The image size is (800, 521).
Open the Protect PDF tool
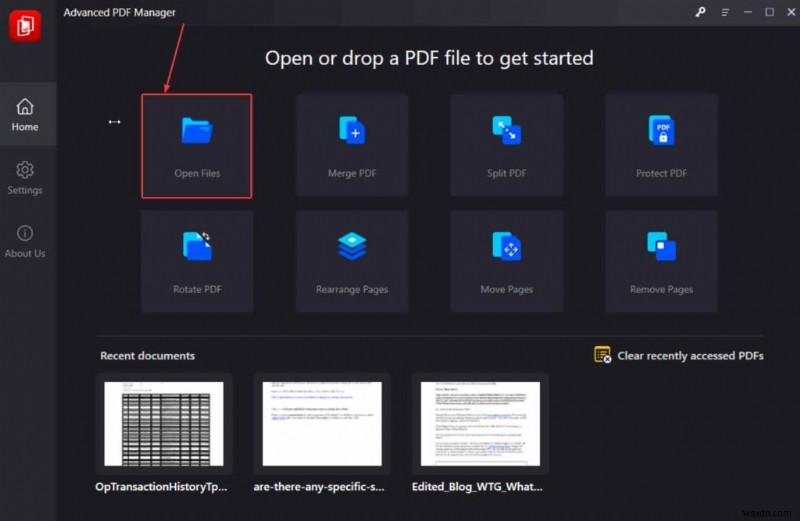661,145
